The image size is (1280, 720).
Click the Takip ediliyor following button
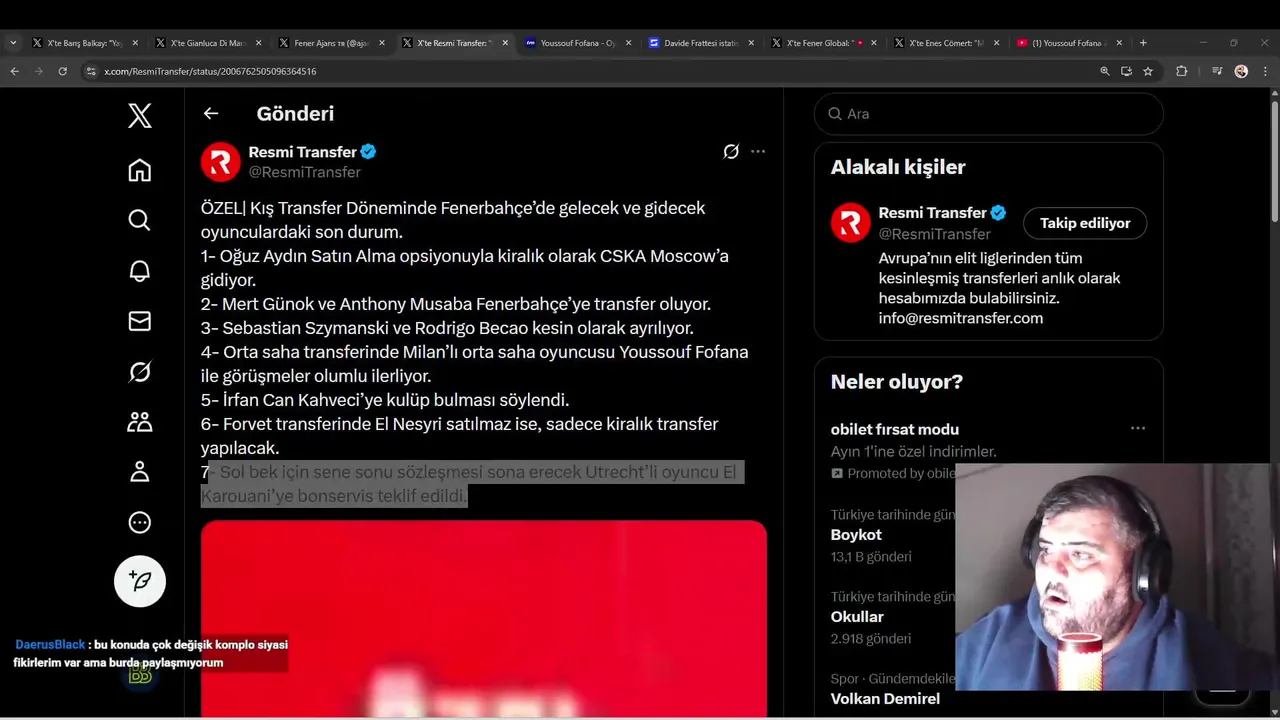(x=1085, y=223)
